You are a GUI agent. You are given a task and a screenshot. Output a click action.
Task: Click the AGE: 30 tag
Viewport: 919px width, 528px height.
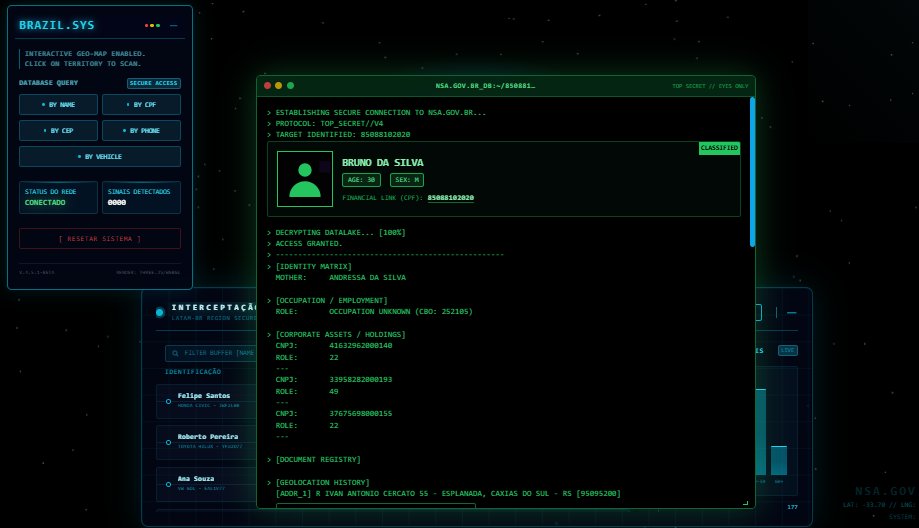tap(361, 180)
